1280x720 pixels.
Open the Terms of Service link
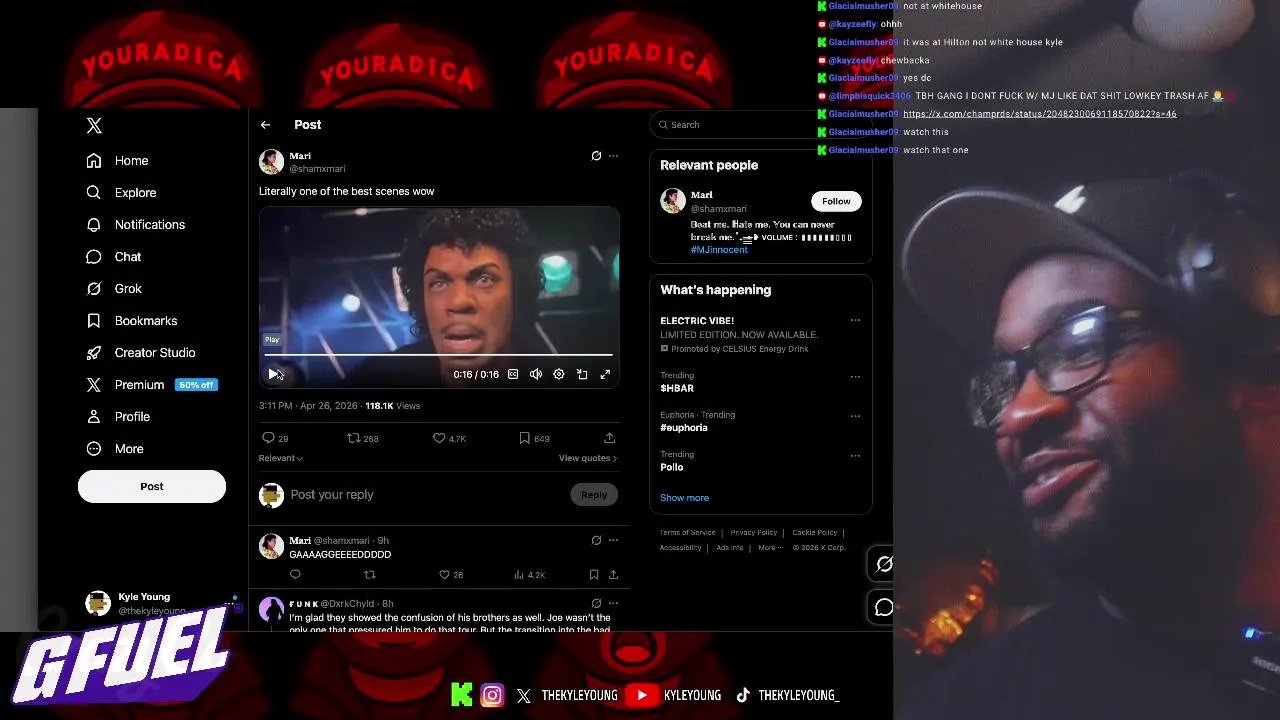(688, 532)
